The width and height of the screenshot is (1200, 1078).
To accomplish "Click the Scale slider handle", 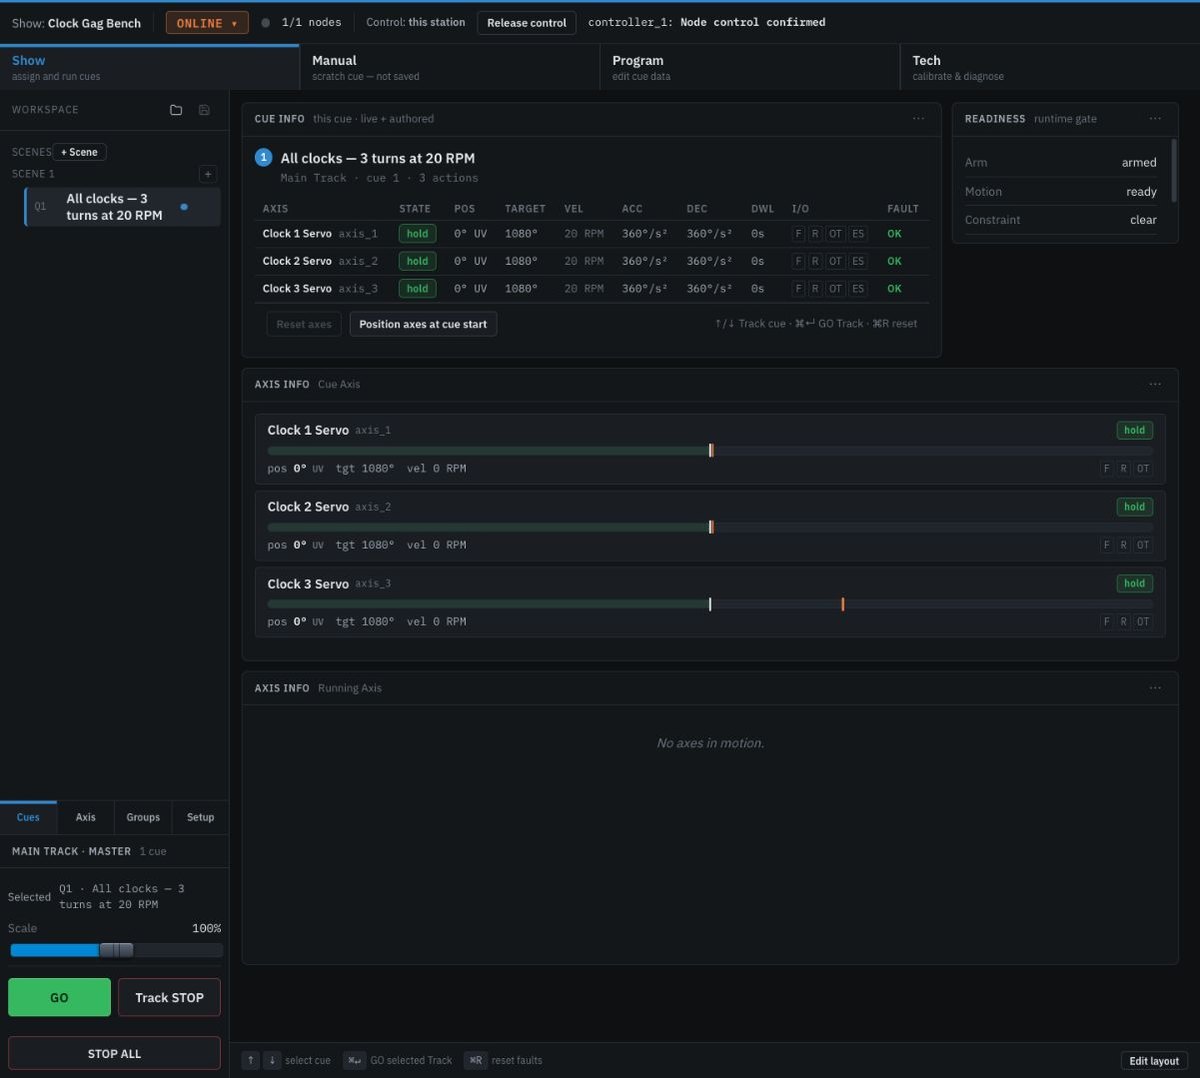I will (x=116, y=950).
